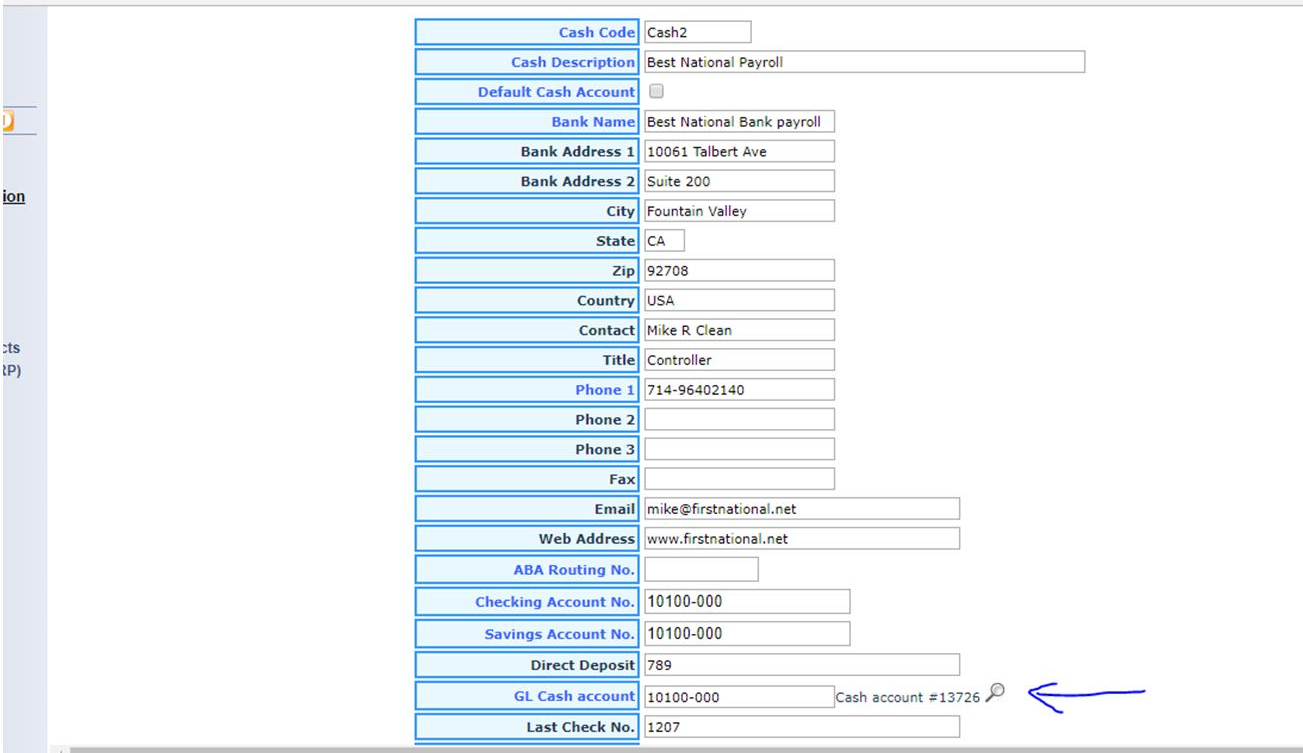
Task: Click the Web Address input field
Action: [801, 539]
